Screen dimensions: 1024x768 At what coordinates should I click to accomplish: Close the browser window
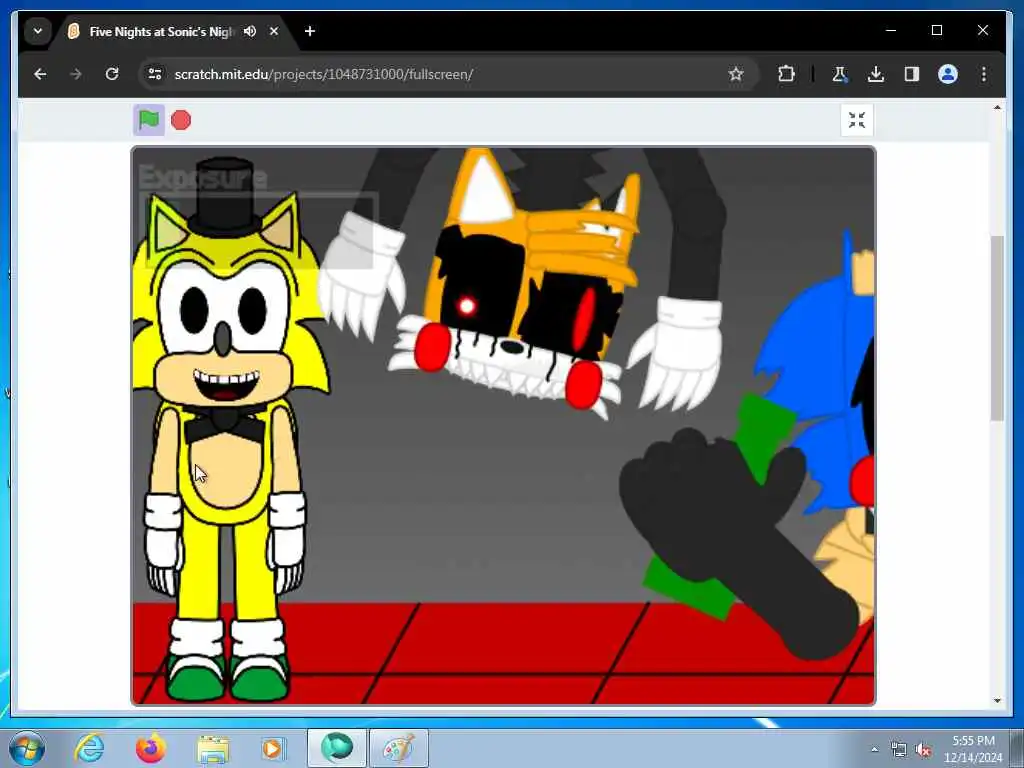[x=983, y=30]
